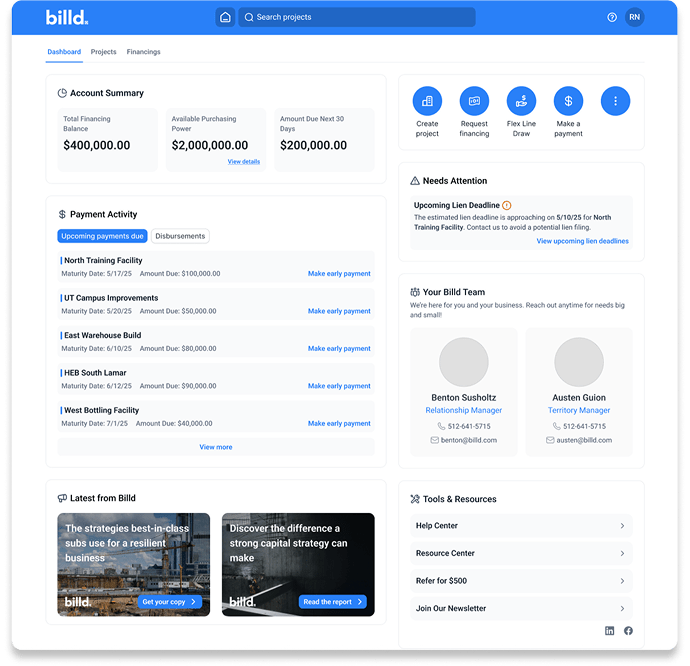Expand the Resource Center chevron
Viewport: 690px width, 666px height.
point(622,553)
